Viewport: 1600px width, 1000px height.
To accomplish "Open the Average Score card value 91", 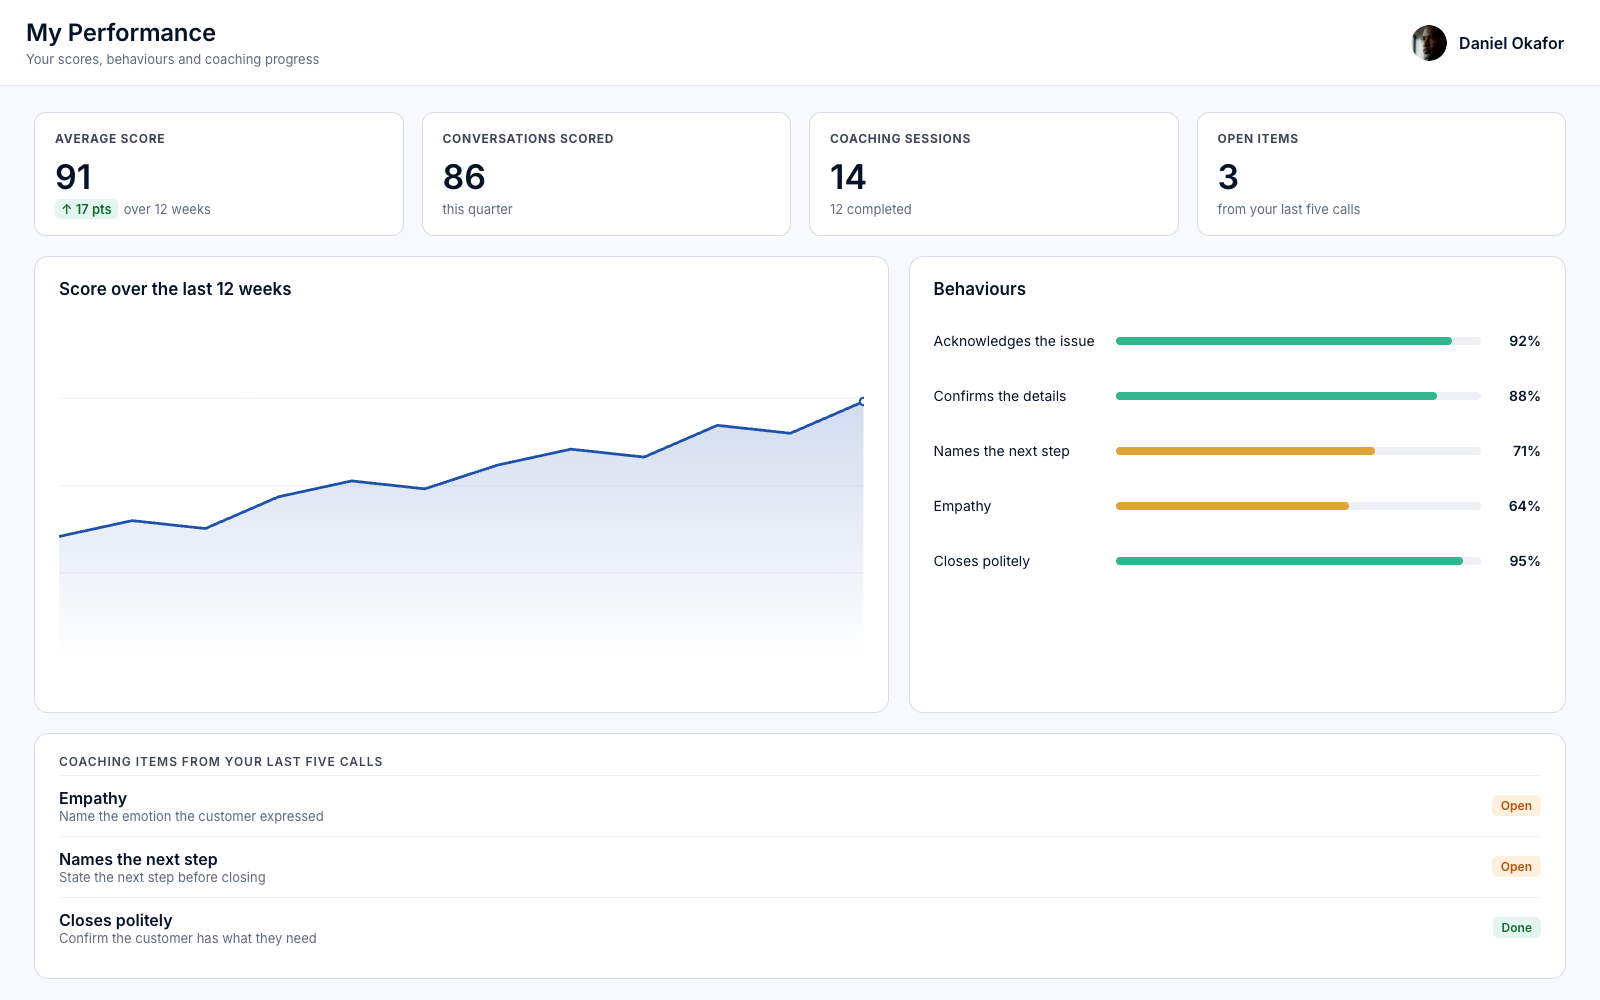I will 74,177.
